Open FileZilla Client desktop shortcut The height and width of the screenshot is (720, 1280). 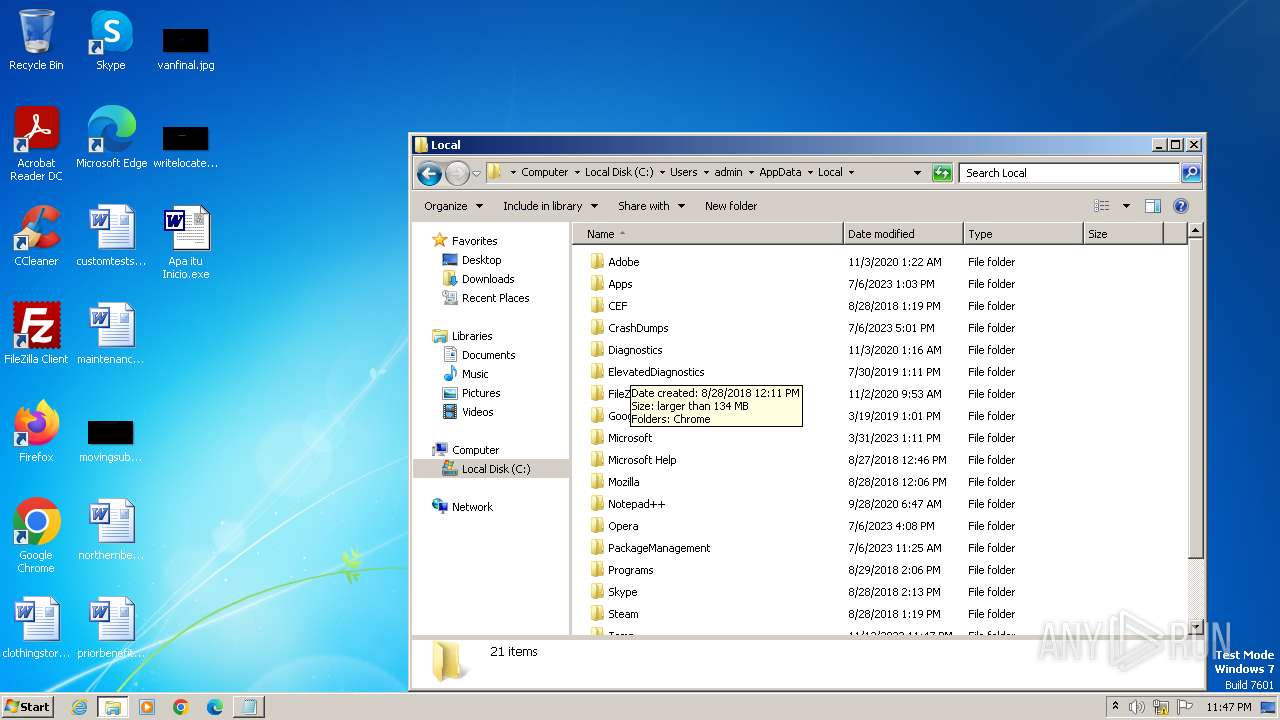pyautogui.click(x=36, y=334)
